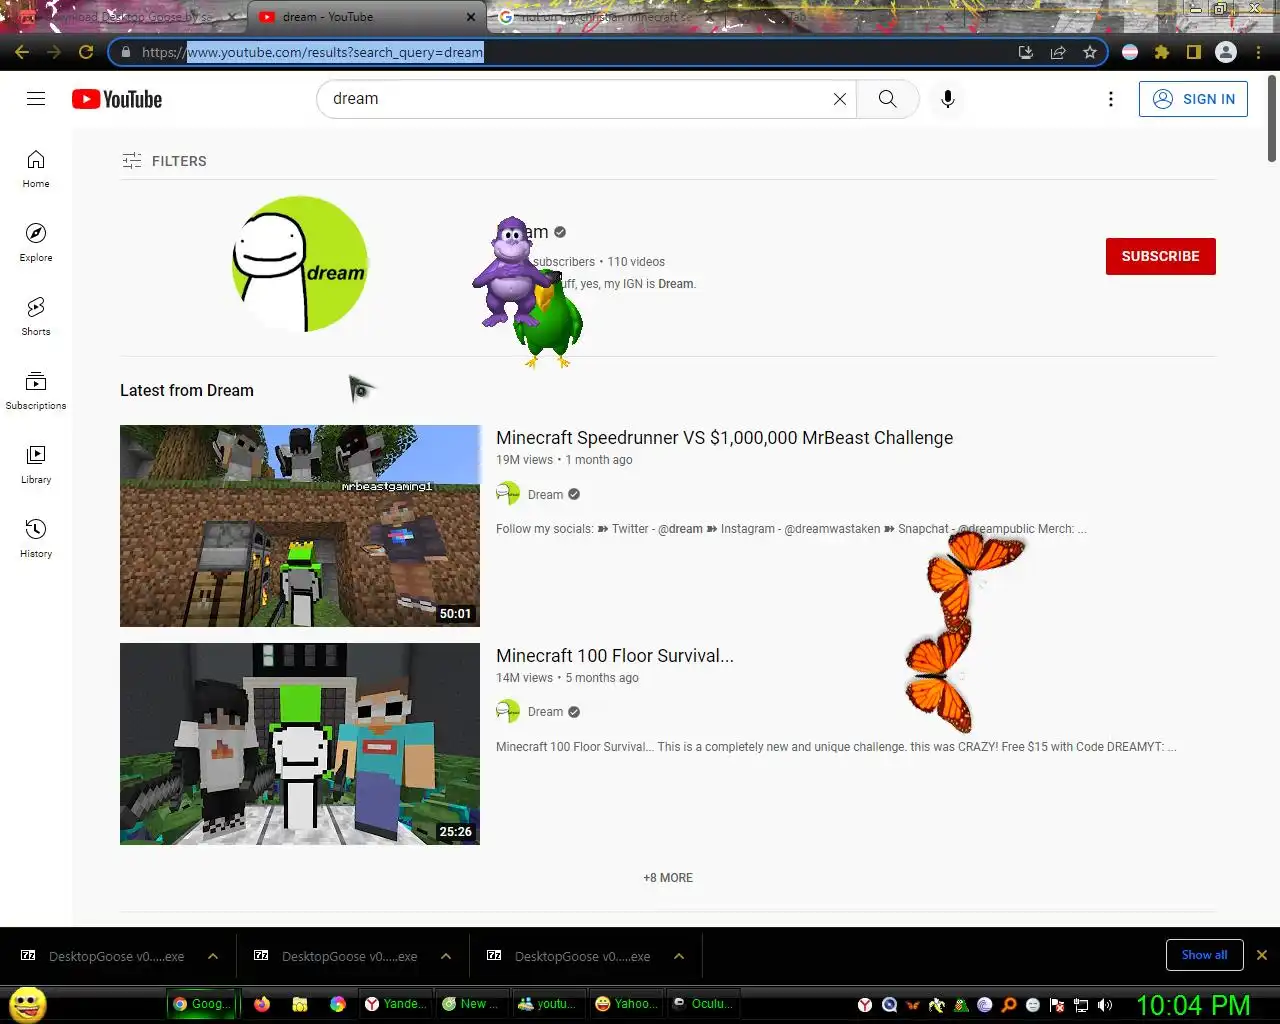Reload the page
Screen dimensions: 1280x1024
(86, 52)
